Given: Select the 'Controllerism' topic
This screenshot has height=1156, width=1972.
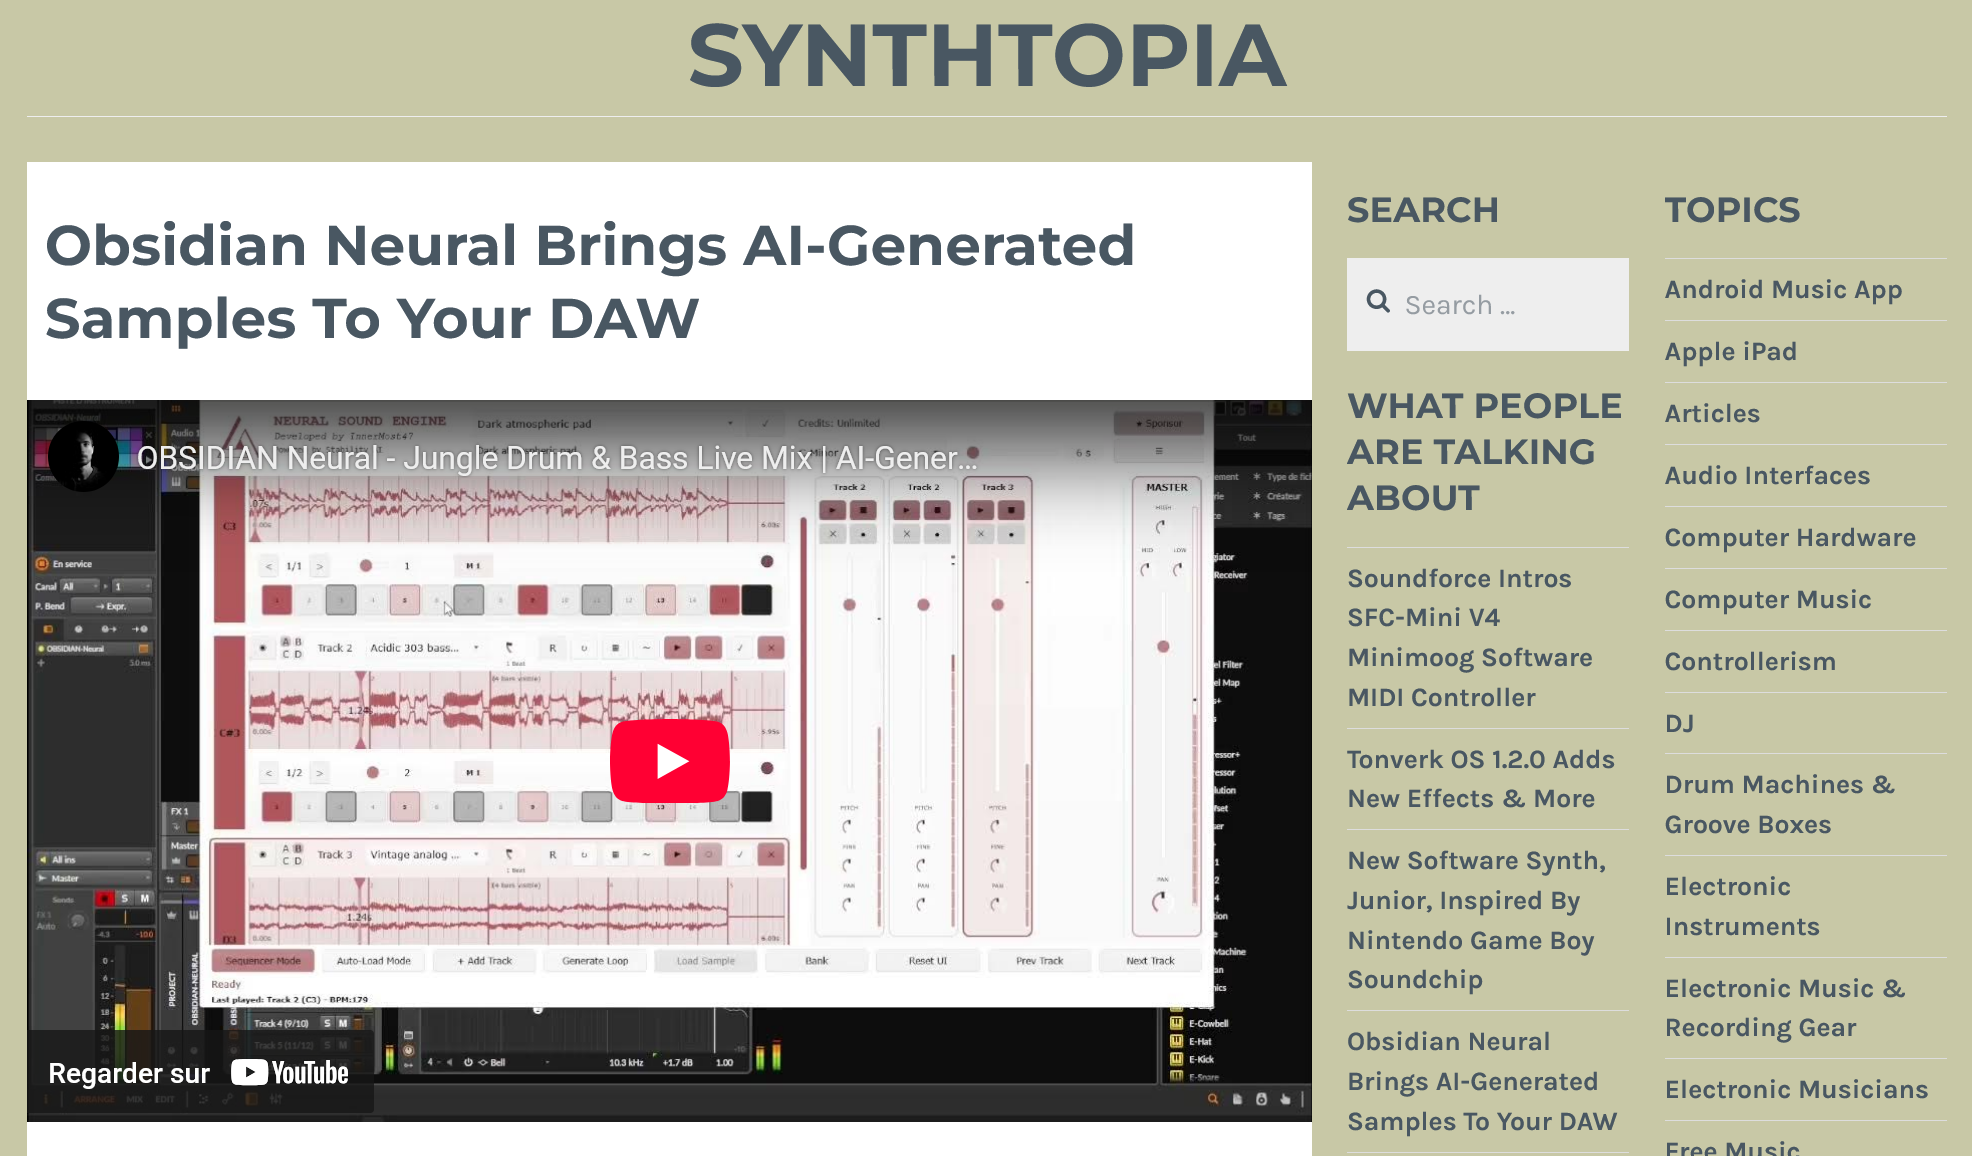Looking at the screenshot, I should pos(1750,662).
